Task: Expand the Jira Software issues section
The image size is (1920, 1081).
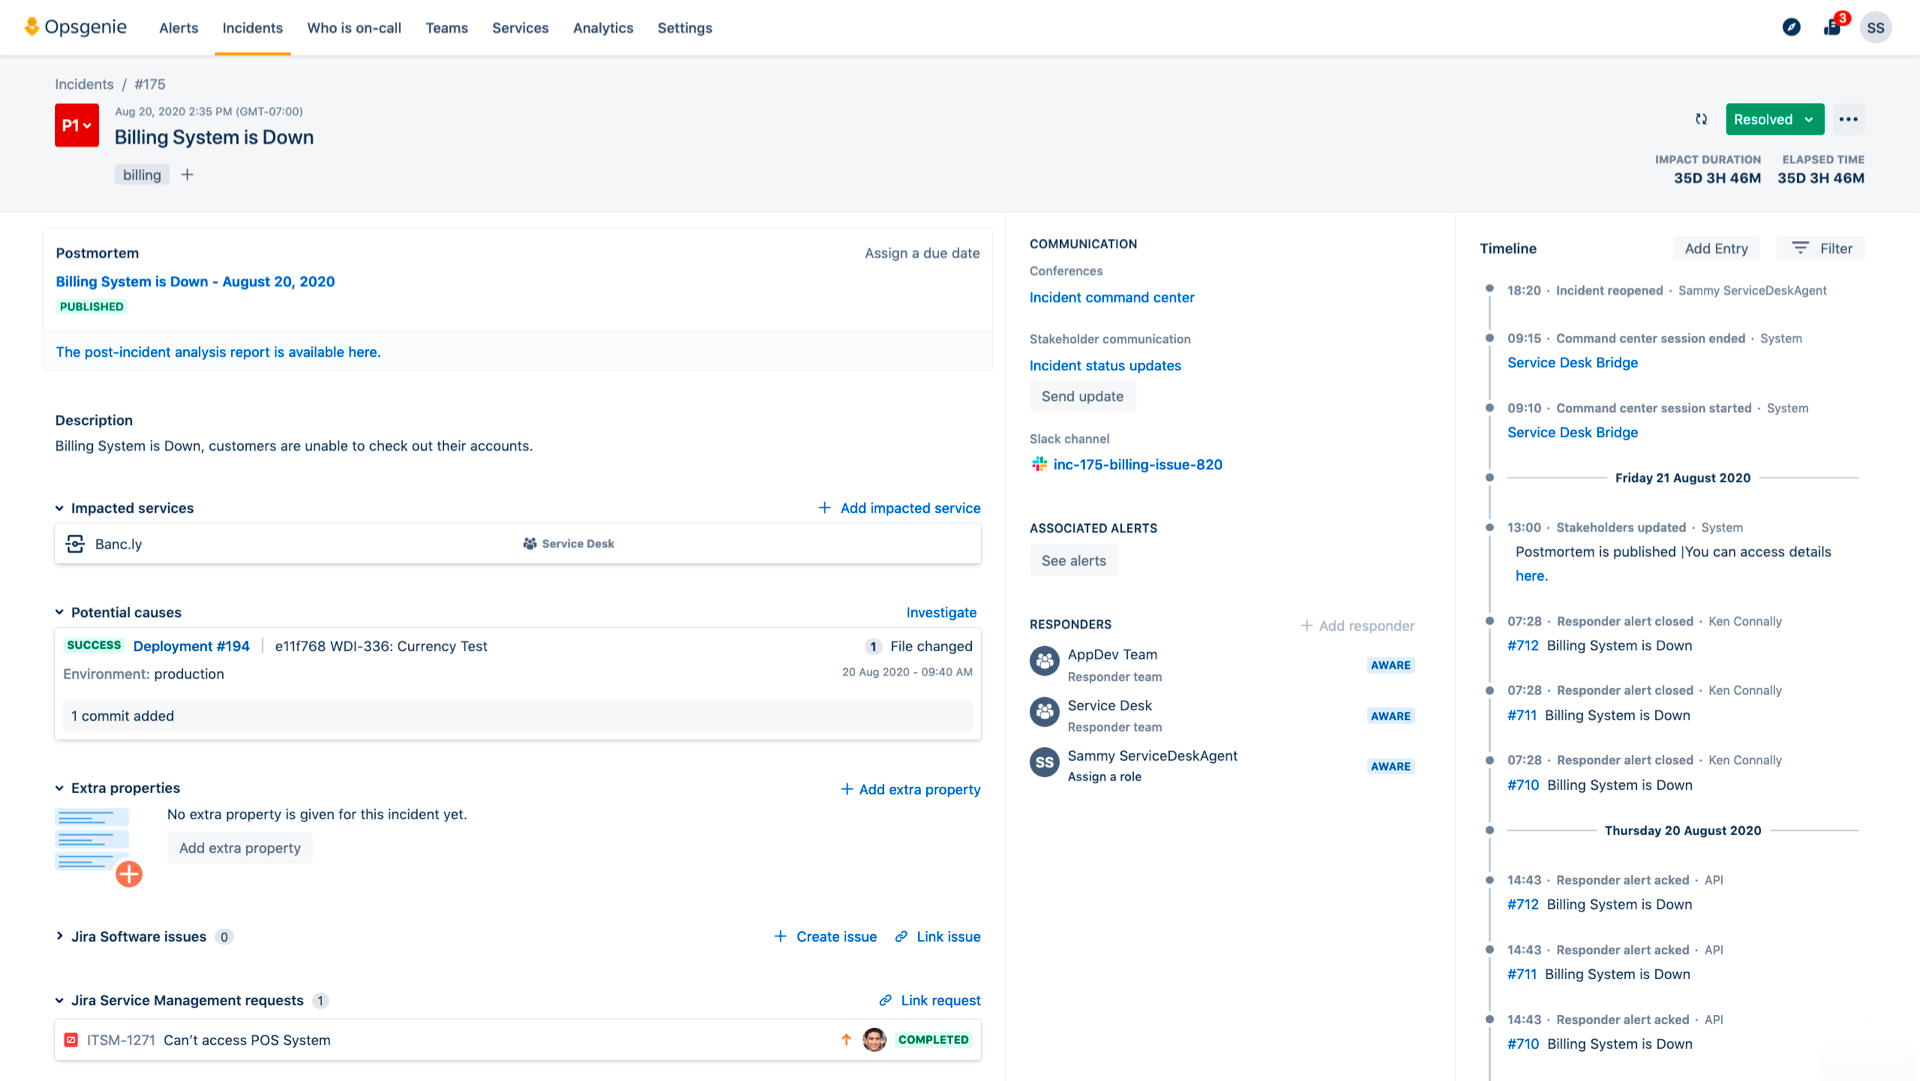Action: click(59, 937)
